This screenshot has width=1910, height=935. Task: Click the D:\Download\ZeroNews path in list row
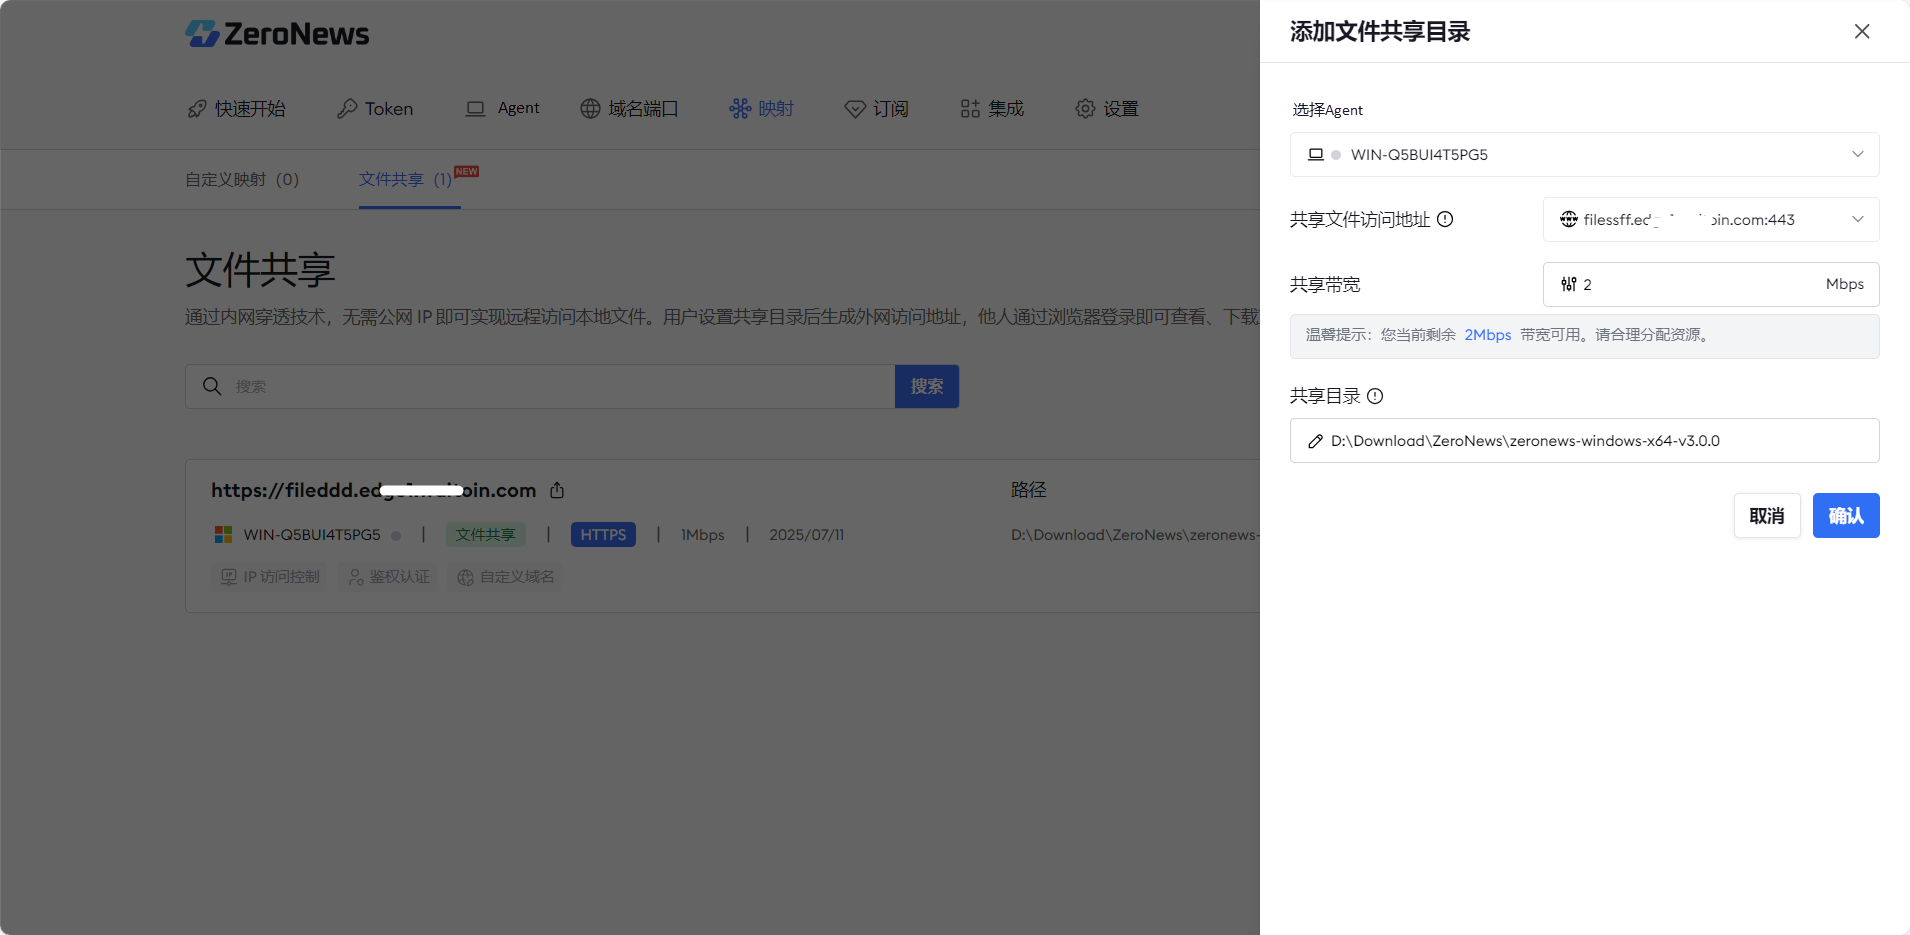pos(1135,535)
